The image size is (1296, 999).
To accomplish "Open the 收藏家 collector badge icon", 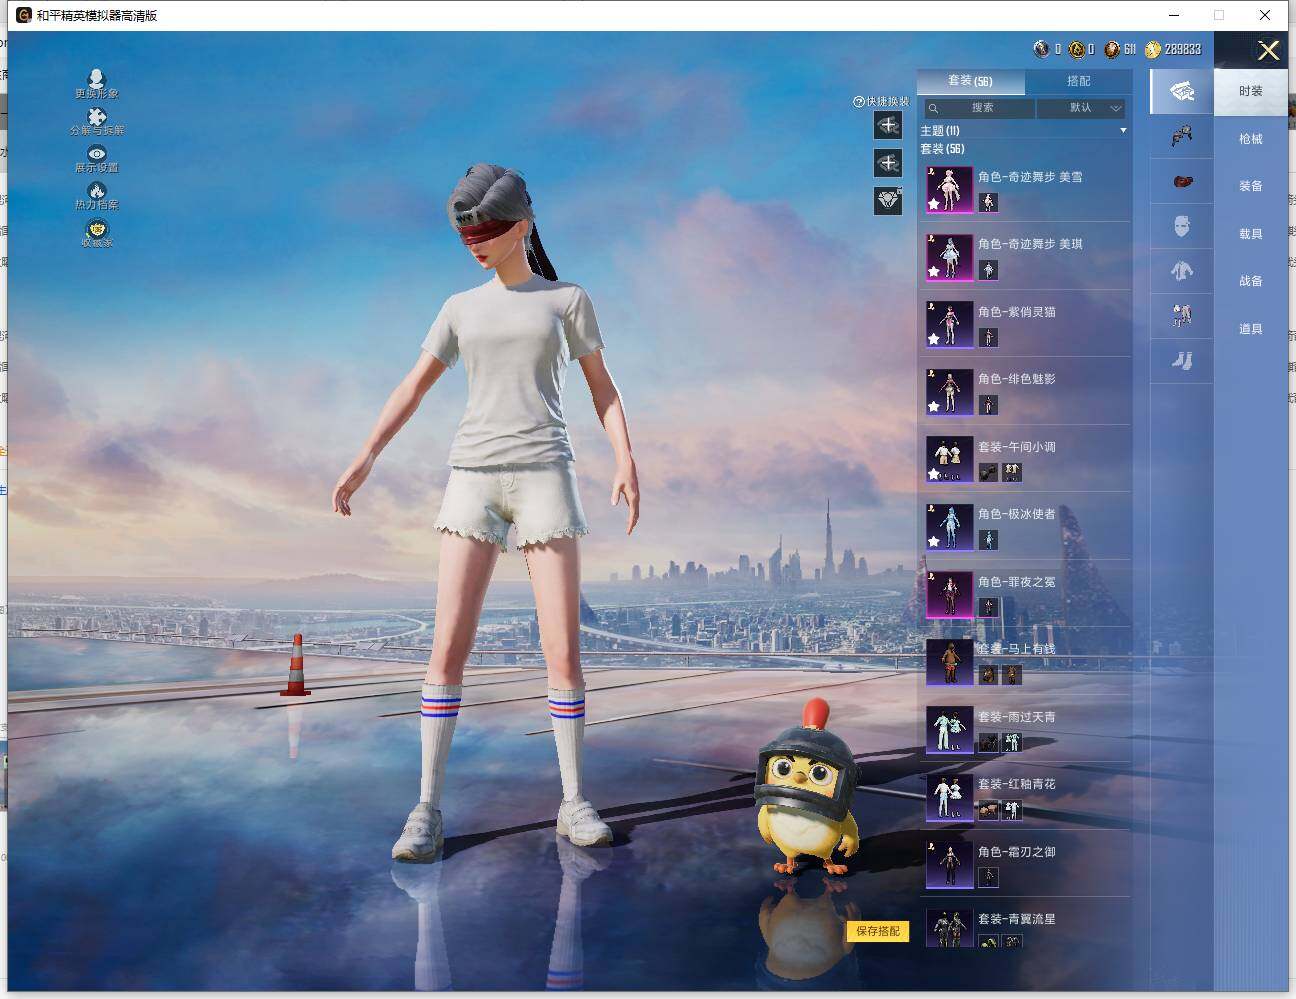I will tap(96, 230).
